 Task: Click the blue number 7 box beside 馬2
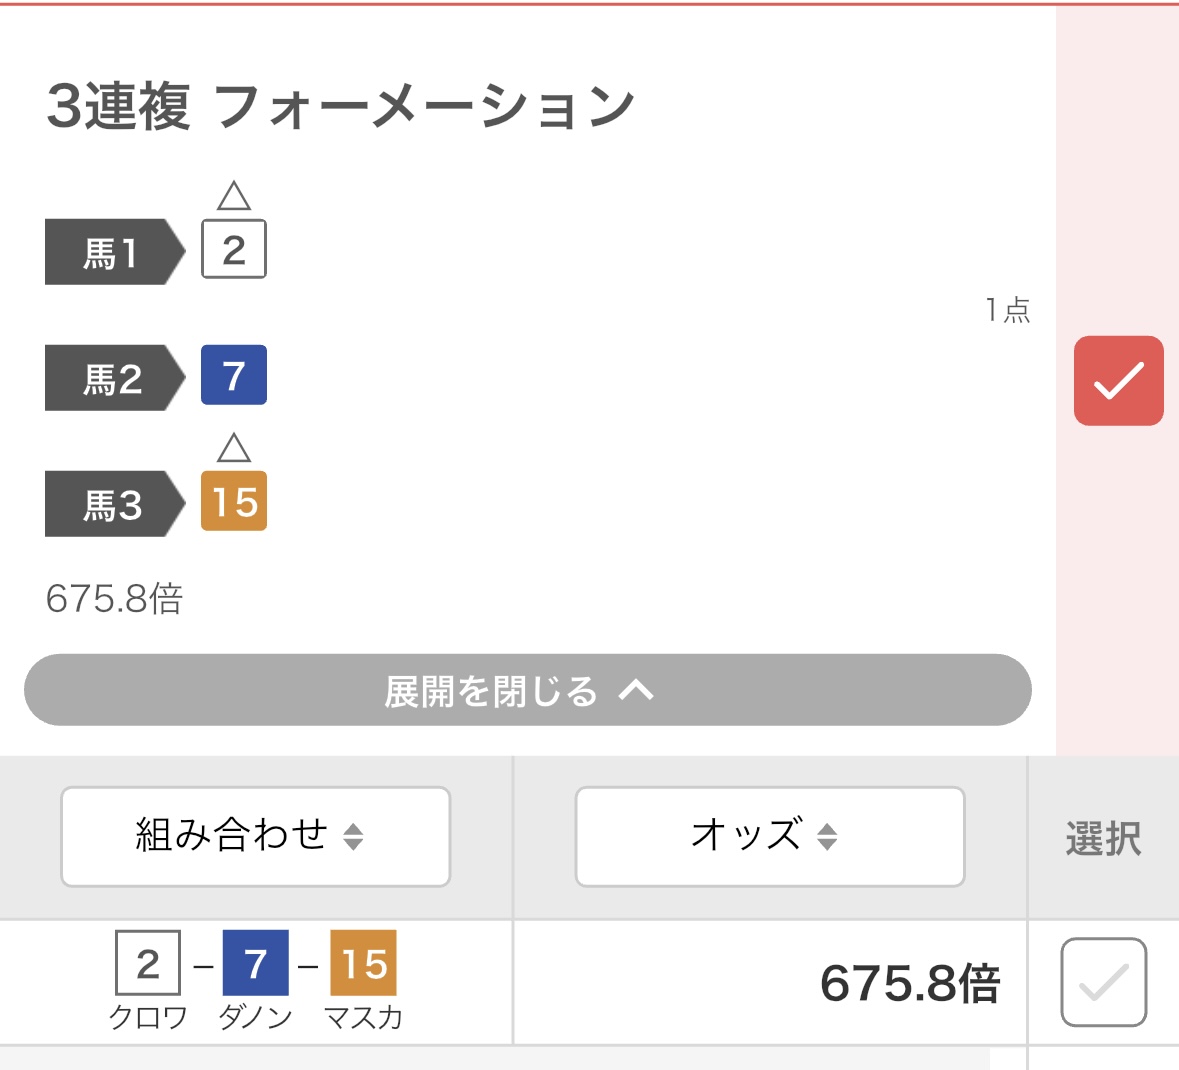point(234,375)
